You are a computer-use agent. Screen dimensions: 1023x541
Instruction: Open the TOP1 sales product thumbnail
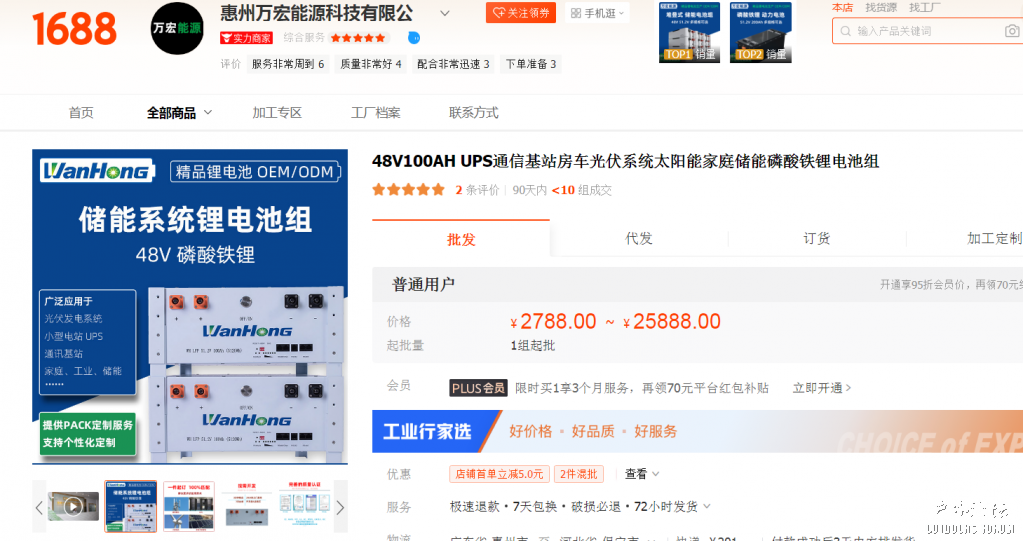tap(689, 32)
